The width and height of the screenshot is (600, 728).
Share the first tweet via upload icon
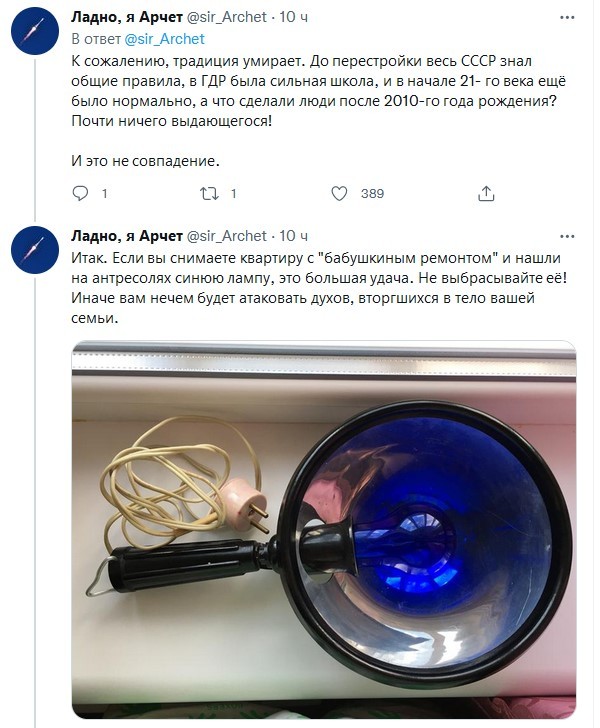(x=486, y=193)
